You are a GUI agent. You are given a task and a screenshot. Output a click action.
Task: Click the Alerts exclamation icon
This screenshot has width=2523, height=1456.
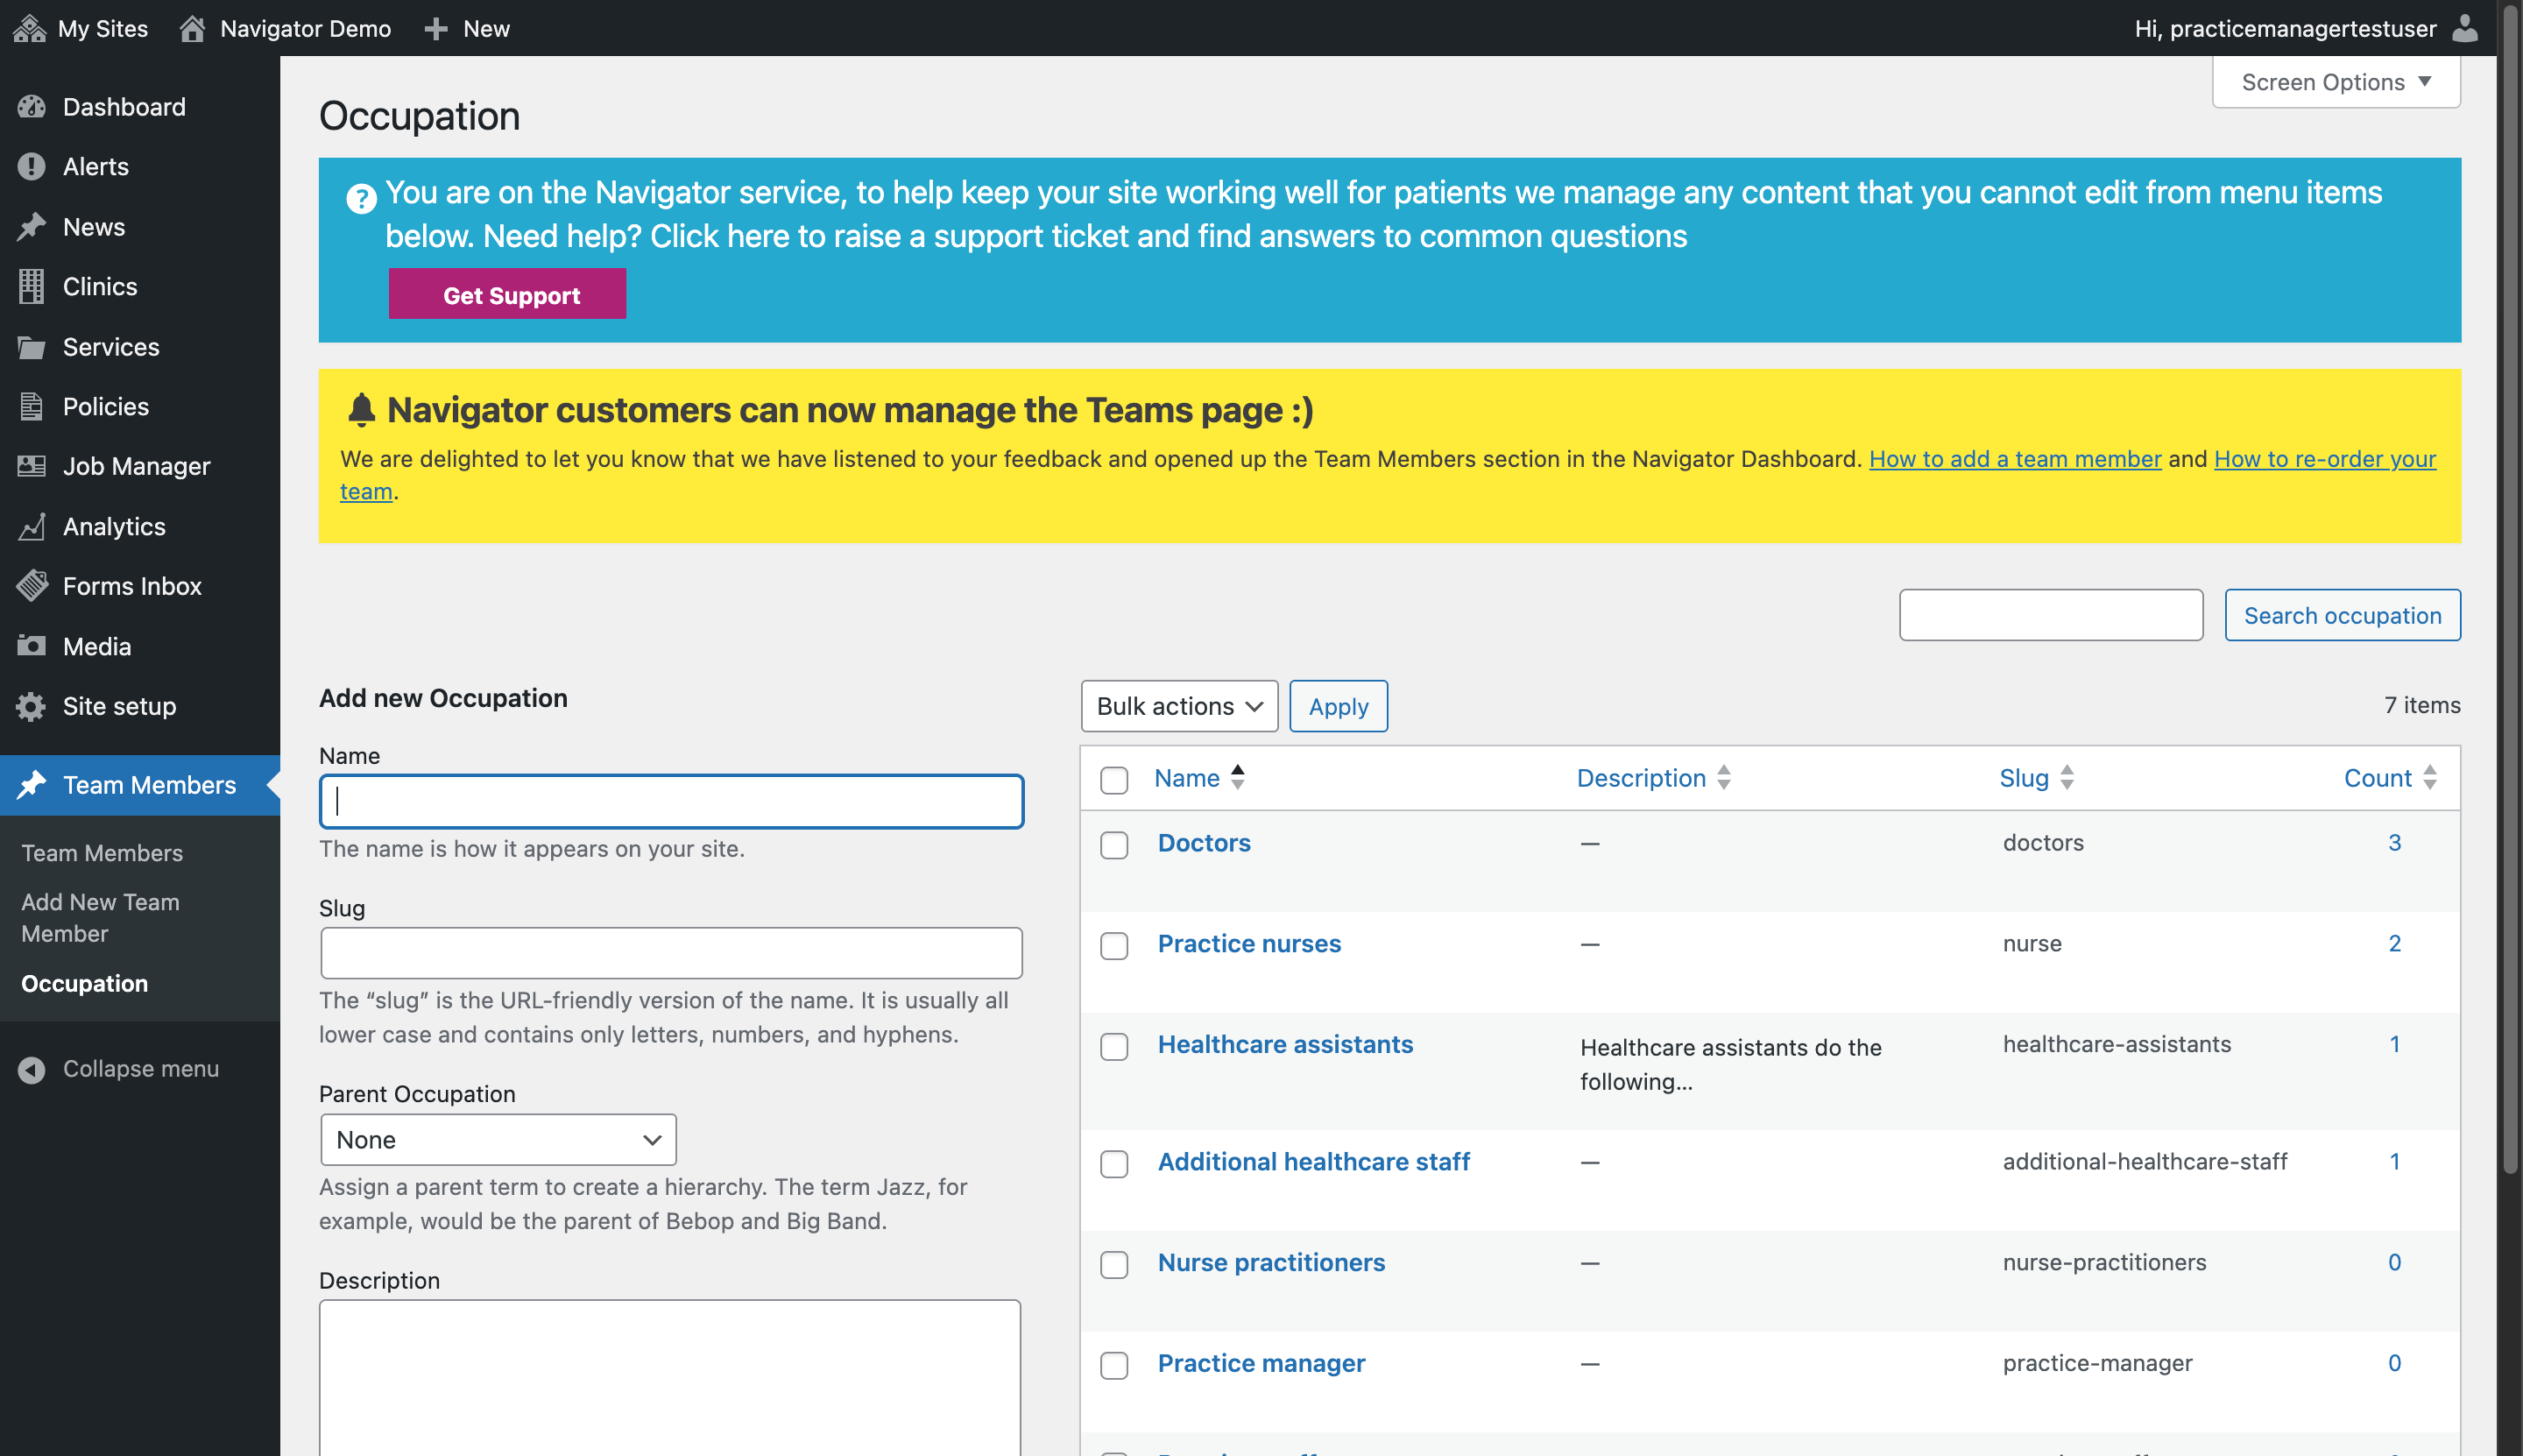tap(32, 166)
